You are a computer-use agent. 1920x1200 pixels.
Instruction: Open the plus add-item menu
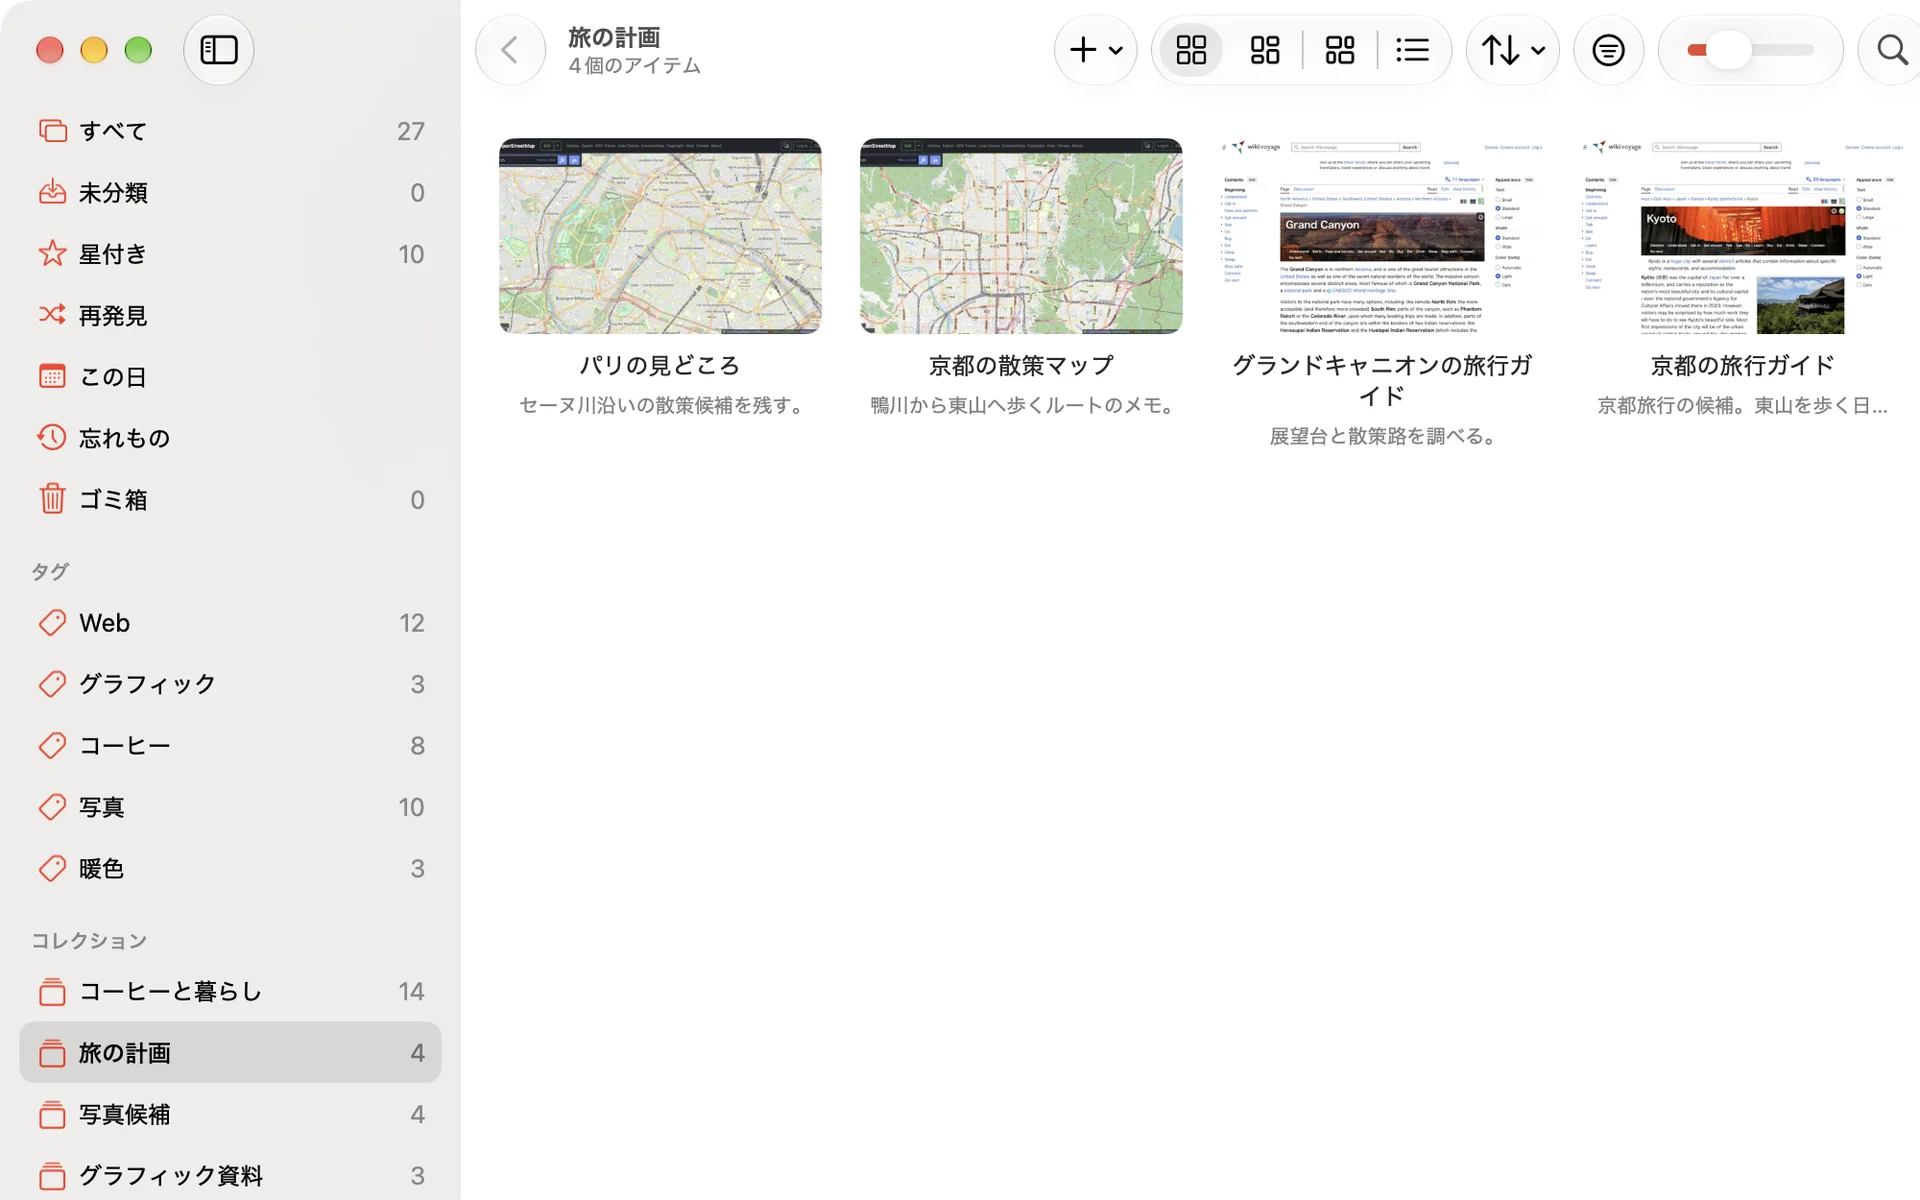click(1096, 50)
